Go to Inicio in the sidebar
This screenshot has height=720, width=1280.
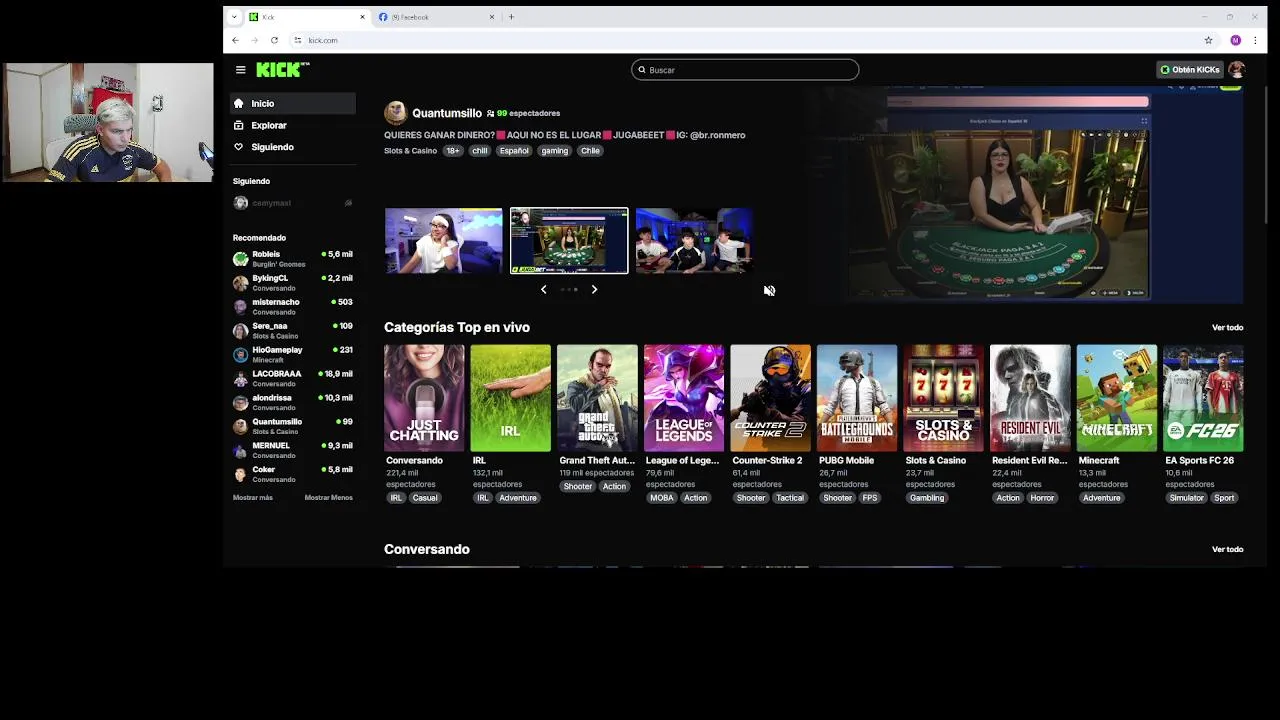click(292, 103)
